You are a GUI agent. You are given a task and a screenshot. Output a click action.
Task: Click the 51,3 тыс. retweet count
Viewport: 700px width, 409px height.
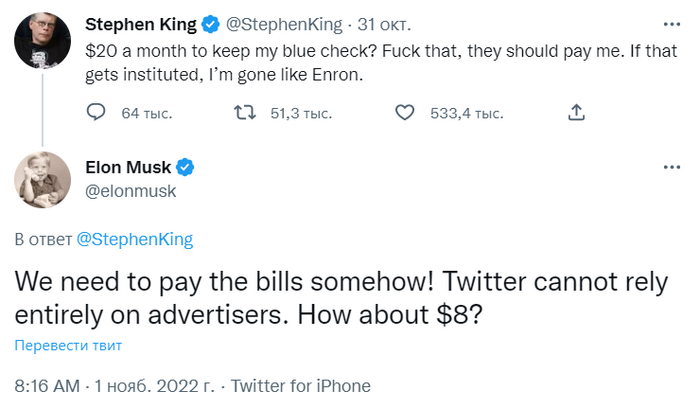coord(301,114)
